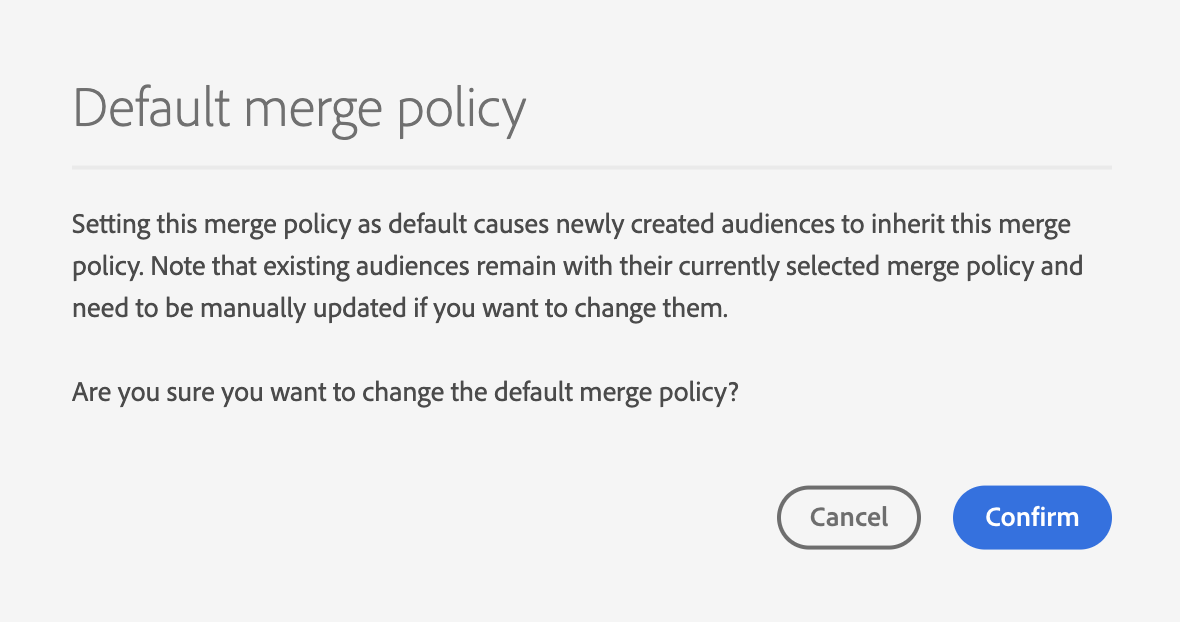The image size is (1180, 622).
Task: Dismiss the dialog using Cancel
Action: (848, 517)
